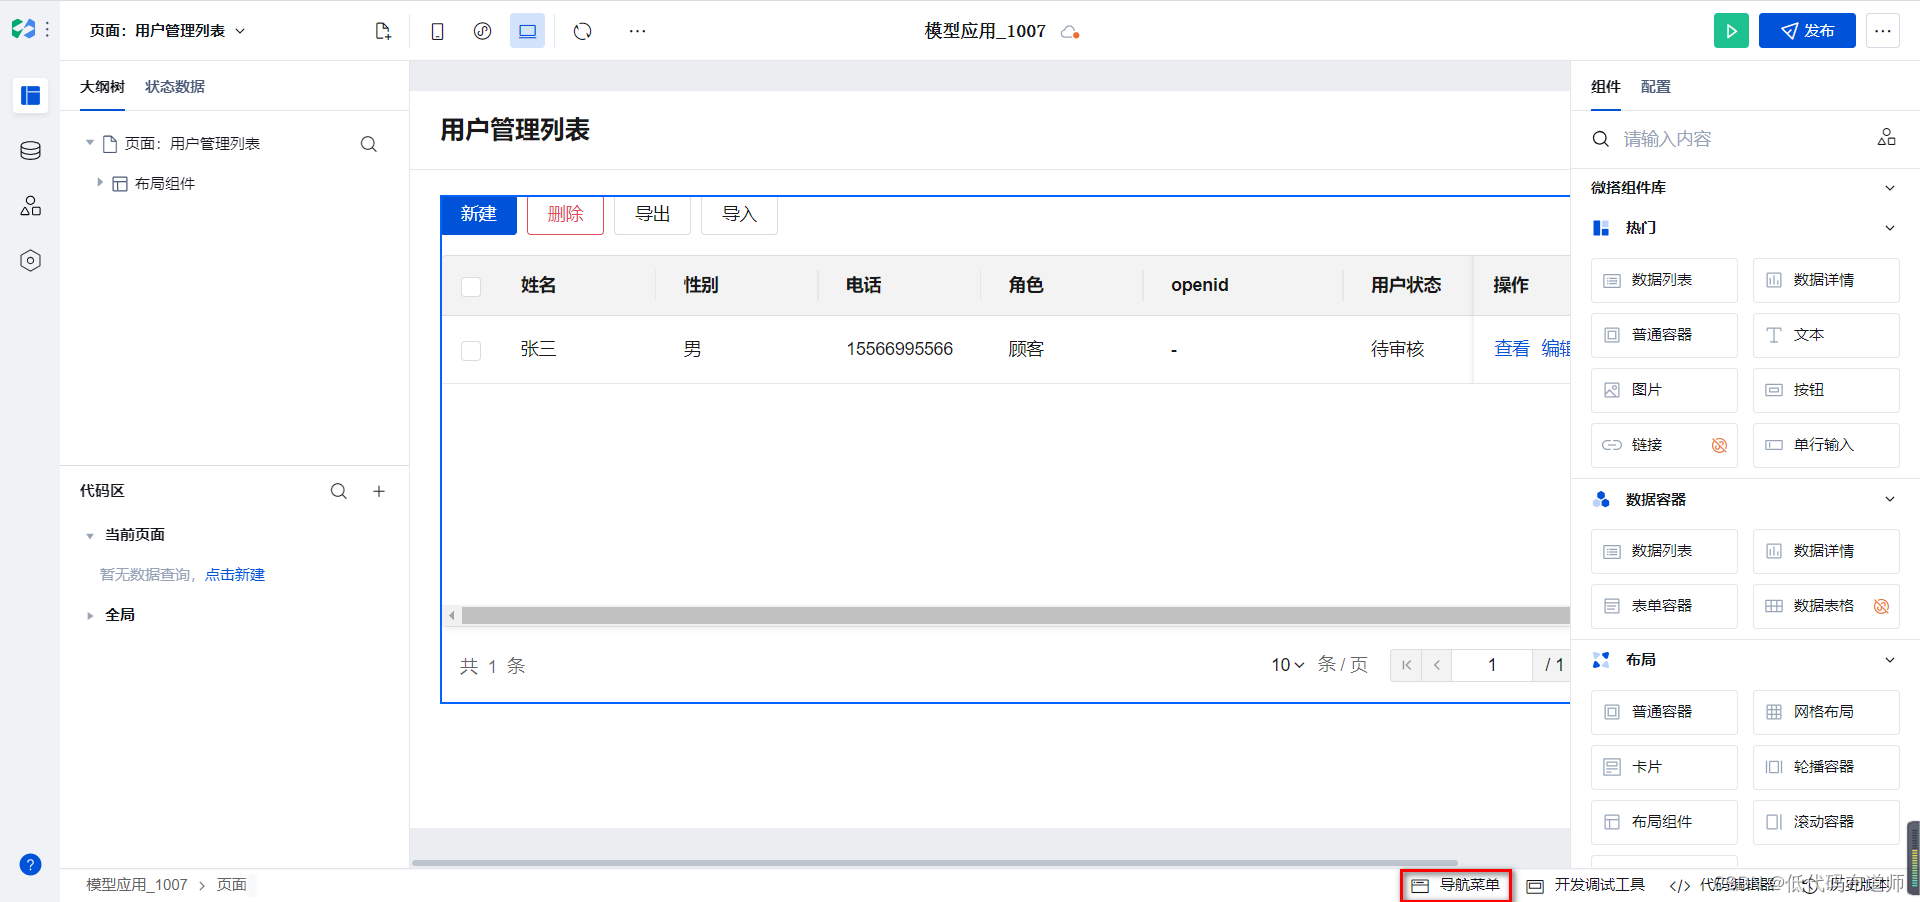The width and height of the screenshot is (1920, 902).
Task: Switch to the 大纲树 tab
Action: pos(102,87)
